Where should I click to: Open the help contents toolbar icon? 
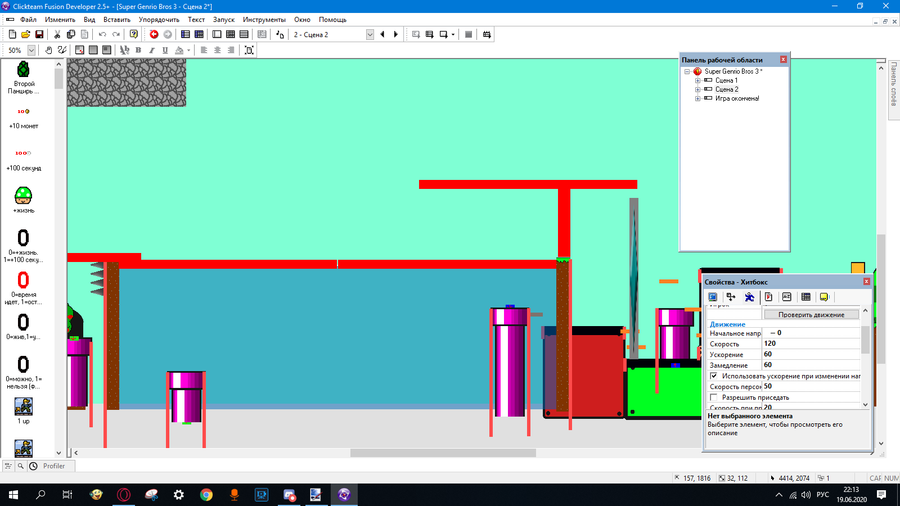pyautogui.click(x=134, y=34)
